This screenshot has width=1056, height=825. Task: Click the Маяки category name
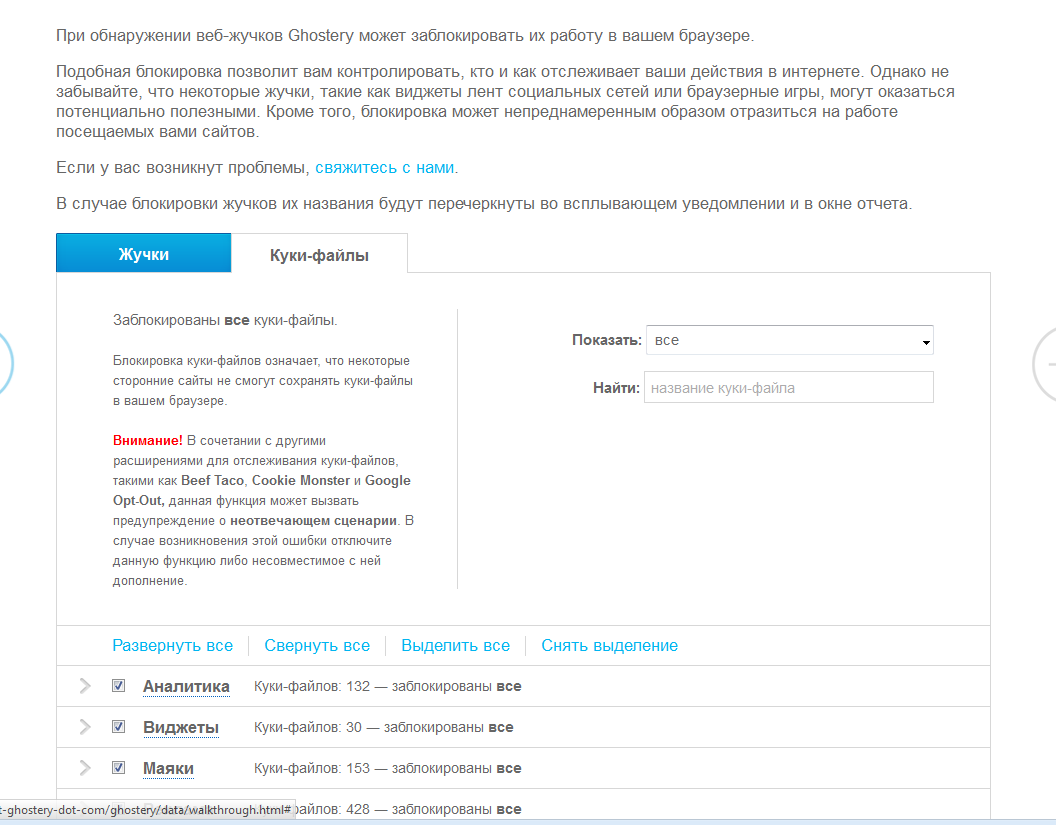tap(168, 768)
